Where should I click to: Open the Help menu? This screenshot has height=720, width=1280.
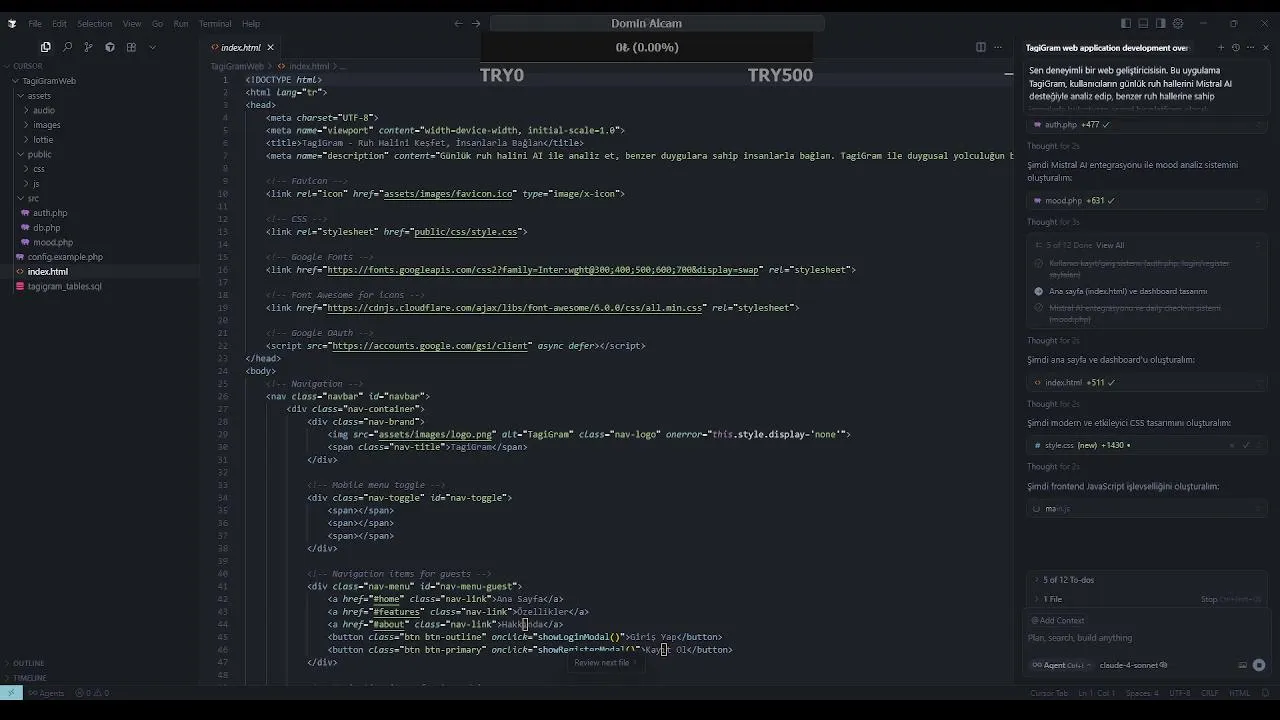click(251, 23)
